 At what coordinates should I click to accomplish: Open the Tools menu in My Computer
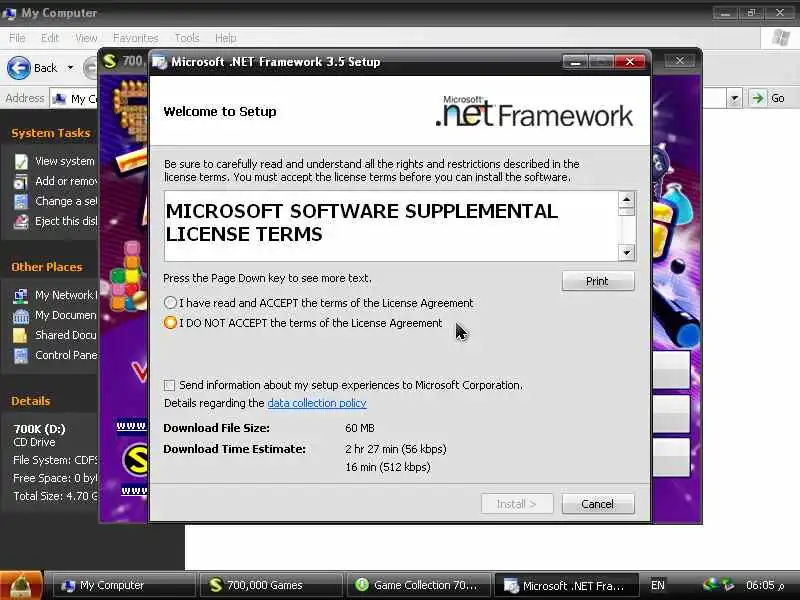tap(187, 38)
